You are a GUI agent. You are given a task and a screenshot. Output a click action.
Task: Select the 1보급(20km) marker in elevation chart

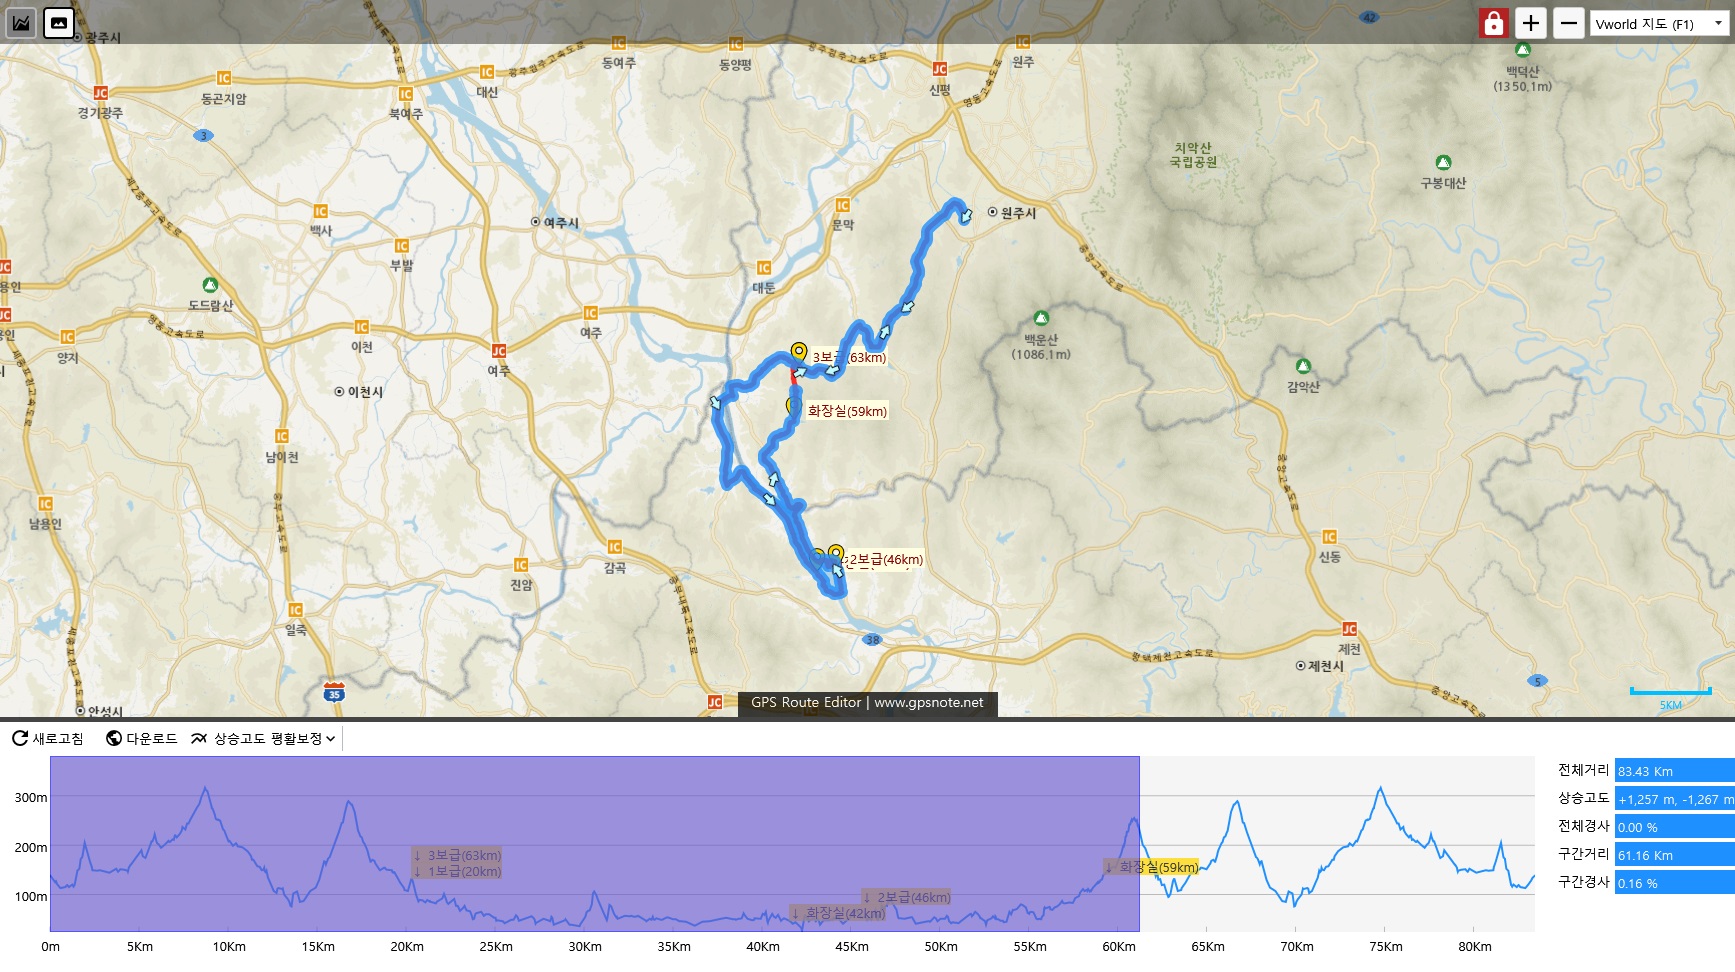[x=457, y=872]
